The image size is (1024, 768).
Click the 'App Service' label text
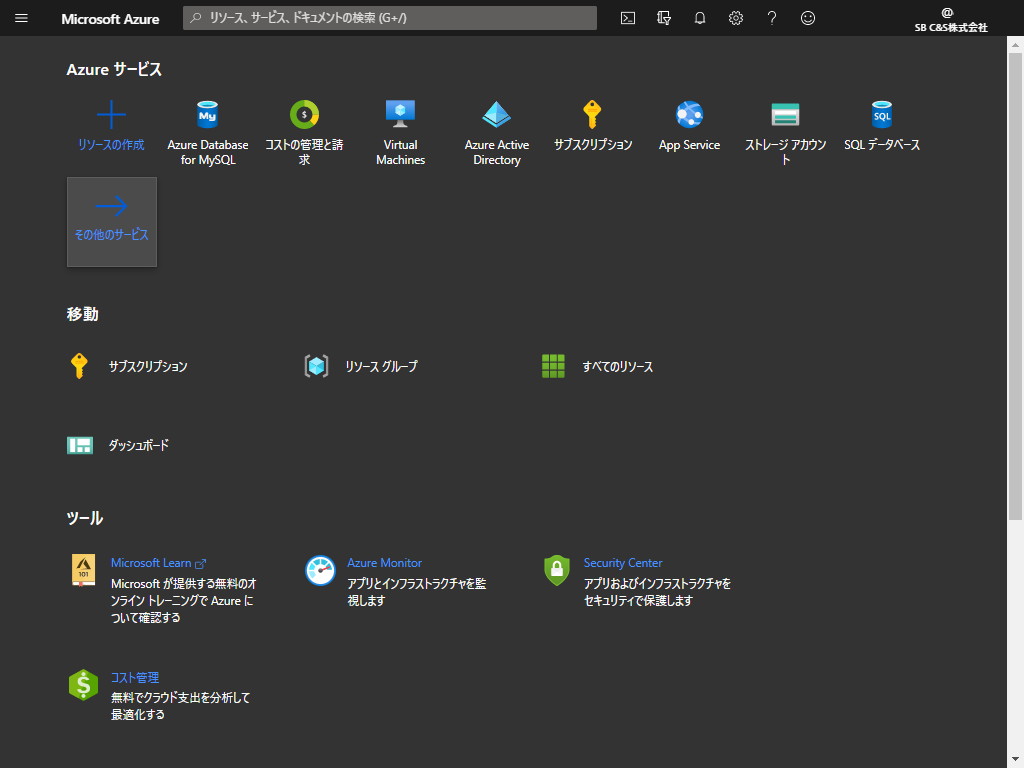coord(689,145)
